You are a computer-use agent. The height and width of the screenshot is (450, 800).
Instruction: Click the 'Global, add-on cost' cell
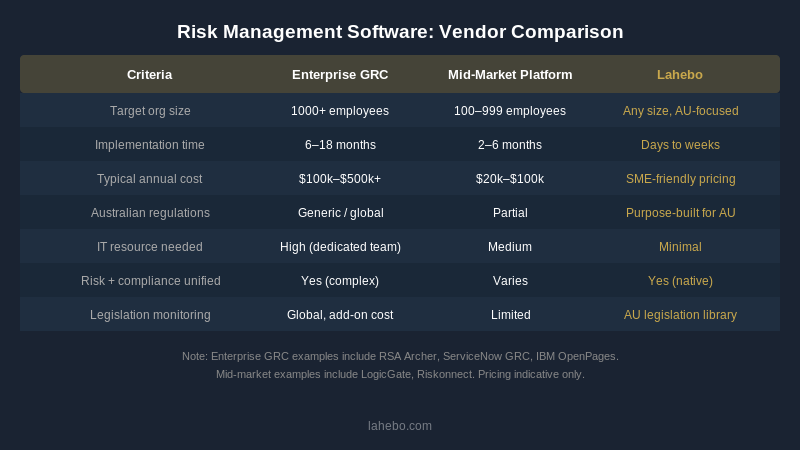pyautogui.click(x=340, y=315)
